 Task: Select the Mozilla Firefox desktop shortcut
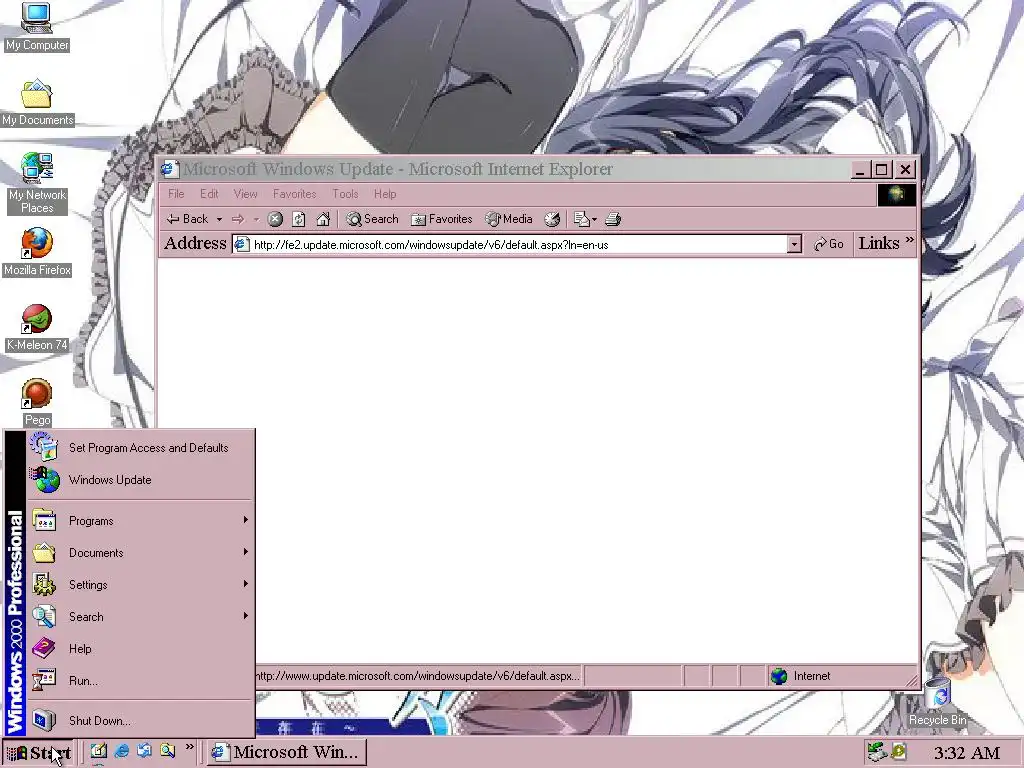pos(37,252)
